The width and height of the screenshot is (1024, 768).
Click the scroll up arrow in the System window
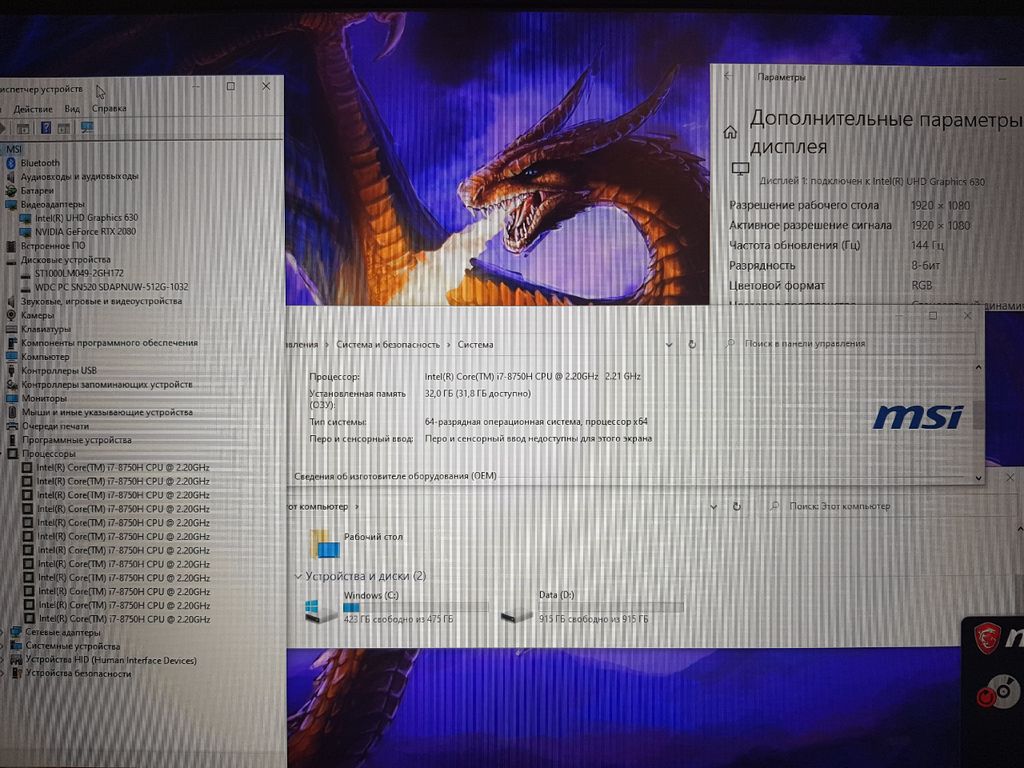point(978,368)
